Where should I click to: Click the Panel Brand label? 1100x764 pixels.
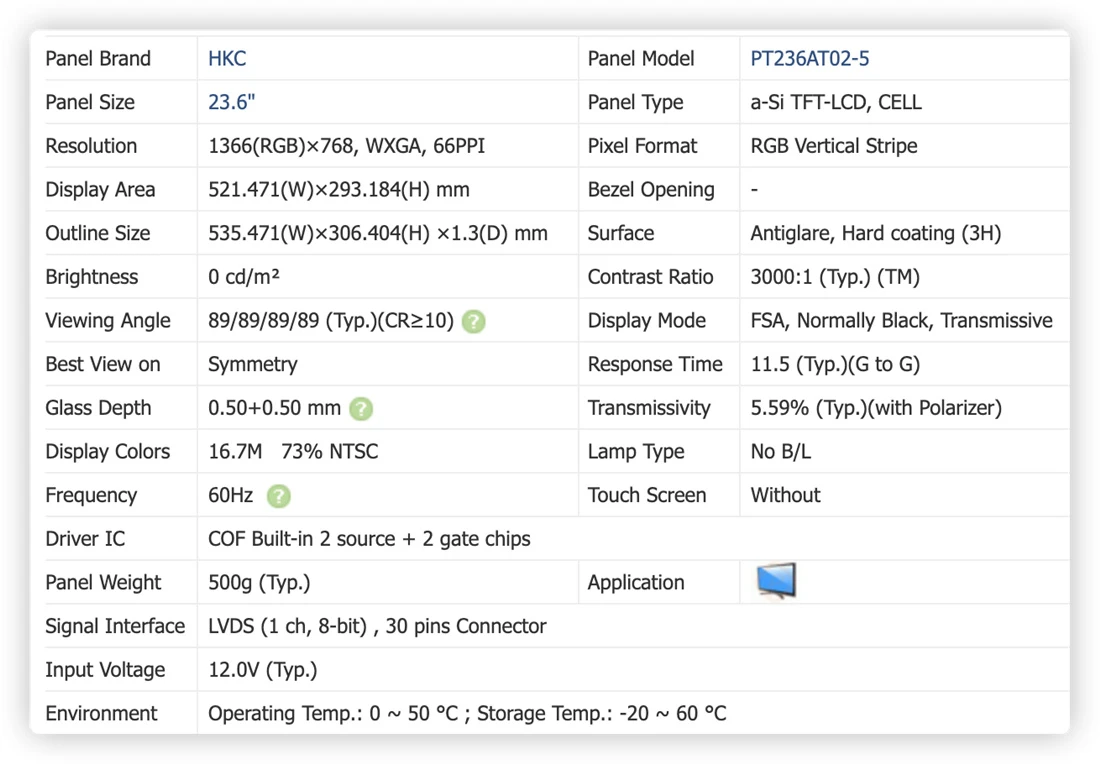point(98,58)
